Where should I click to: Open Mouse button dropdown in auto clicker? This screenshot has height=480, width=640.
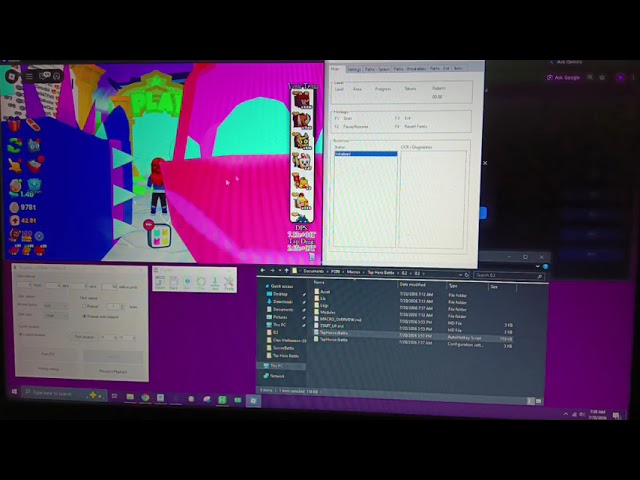coord(56,305)
